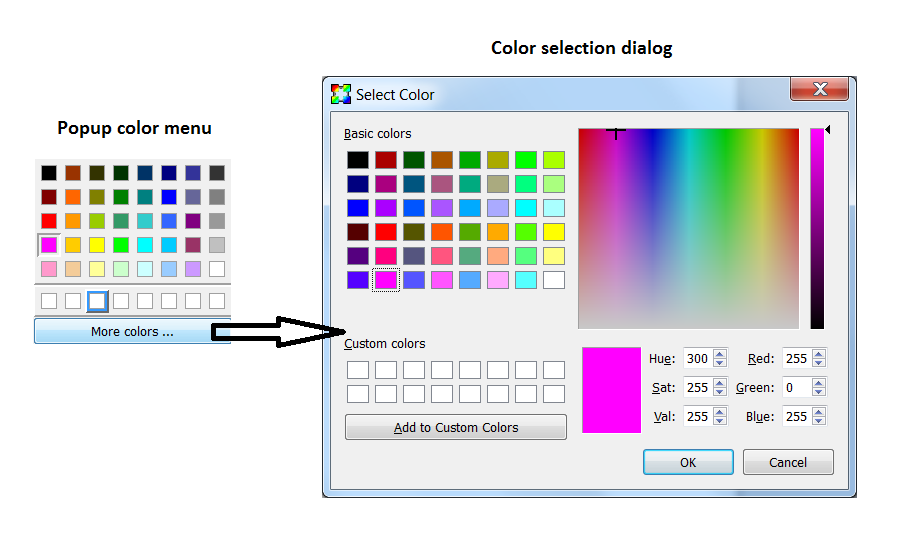This screenshot has height=540, width=898.
Task: Click the Sat input field
Action: [698, 388]
